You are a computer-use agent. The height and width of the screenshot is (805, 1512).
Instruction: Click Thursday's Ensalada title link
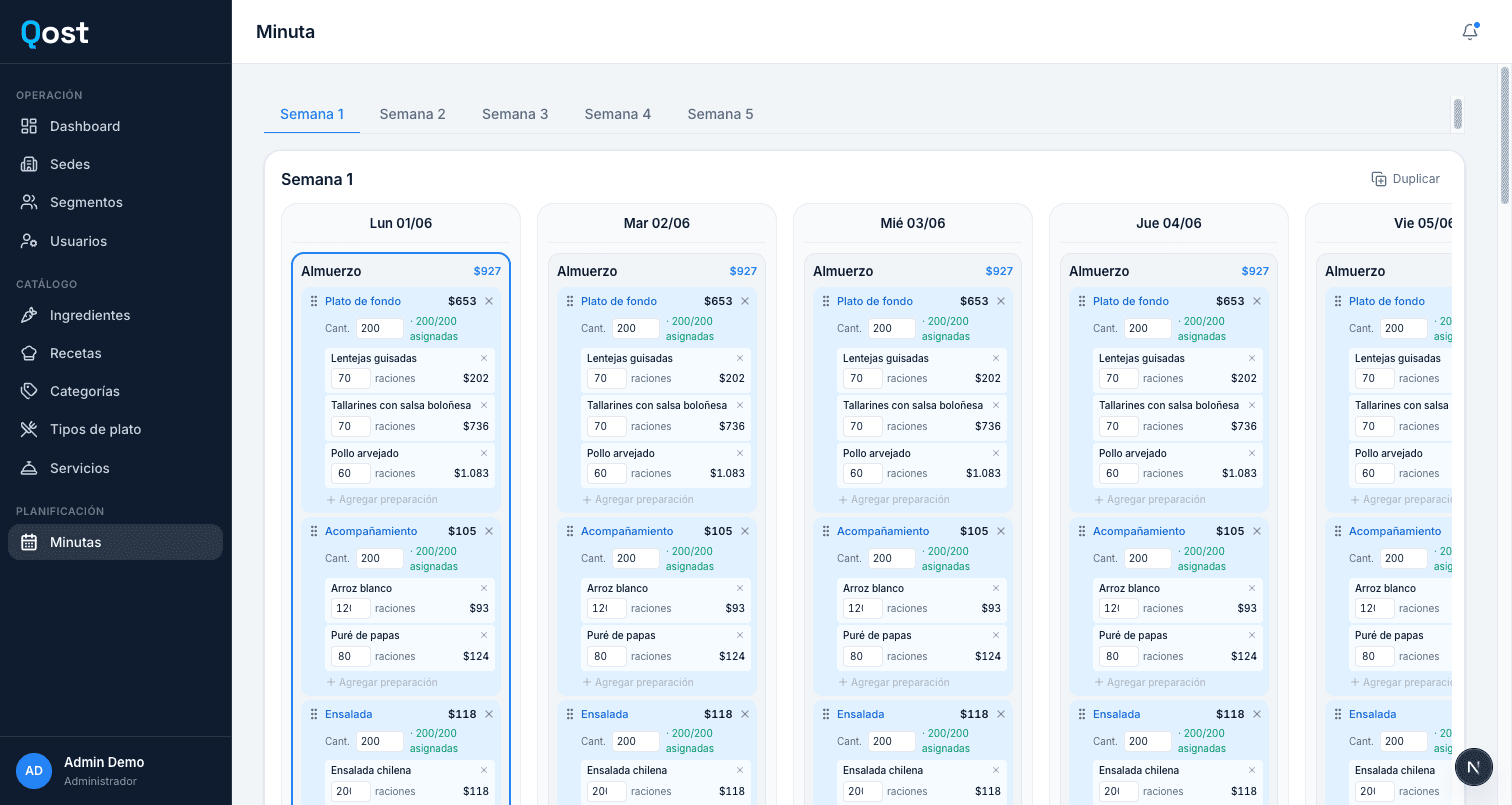coord(1116,714)
